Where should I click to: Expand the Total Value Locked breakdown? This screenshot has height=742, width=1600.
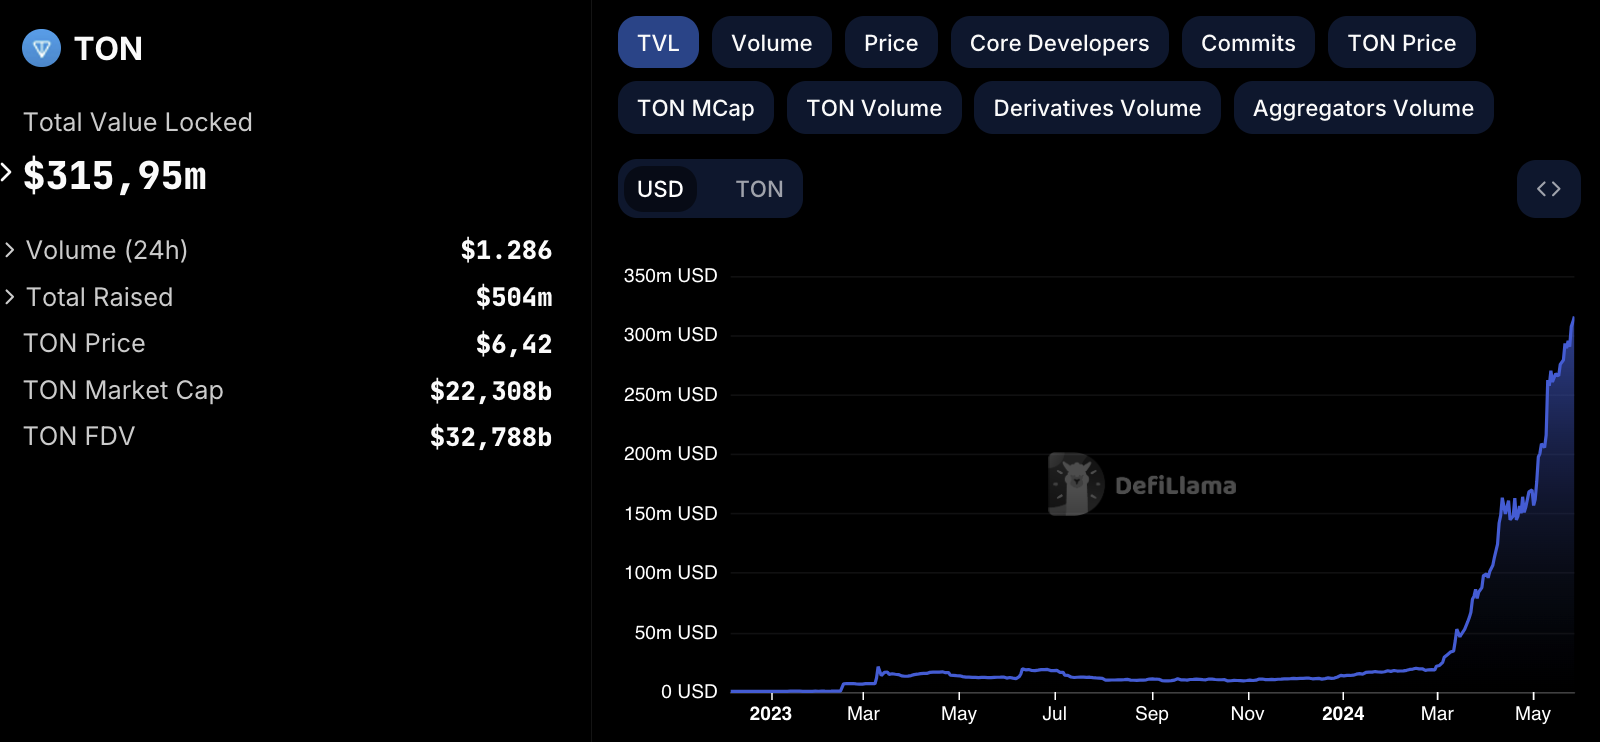pyautogui.click(x=6, y=172)
